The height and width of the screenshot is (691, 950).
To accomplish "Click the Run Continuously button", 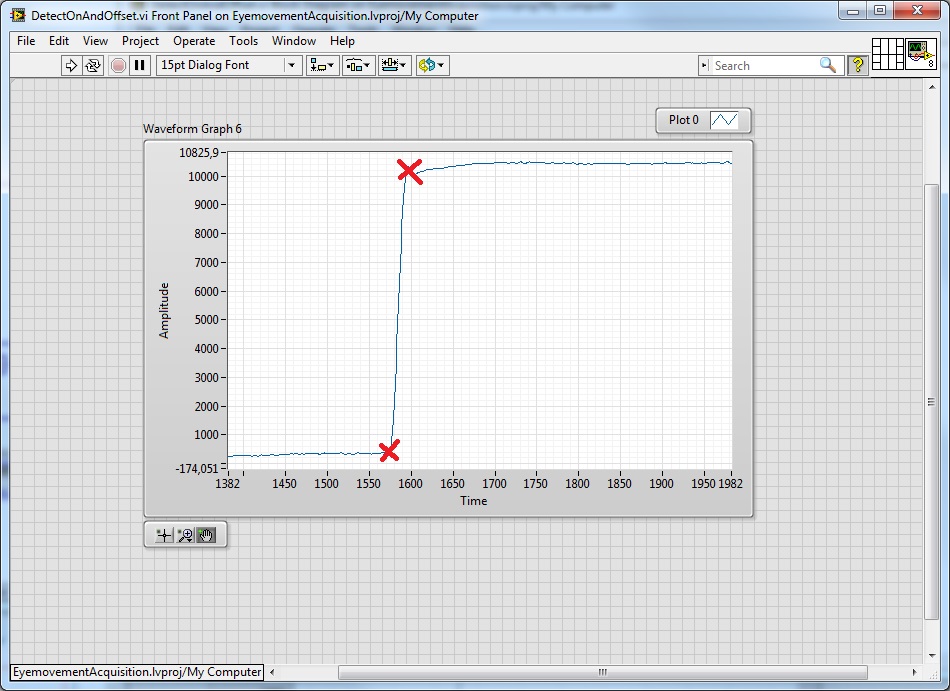I will point(93,65).
